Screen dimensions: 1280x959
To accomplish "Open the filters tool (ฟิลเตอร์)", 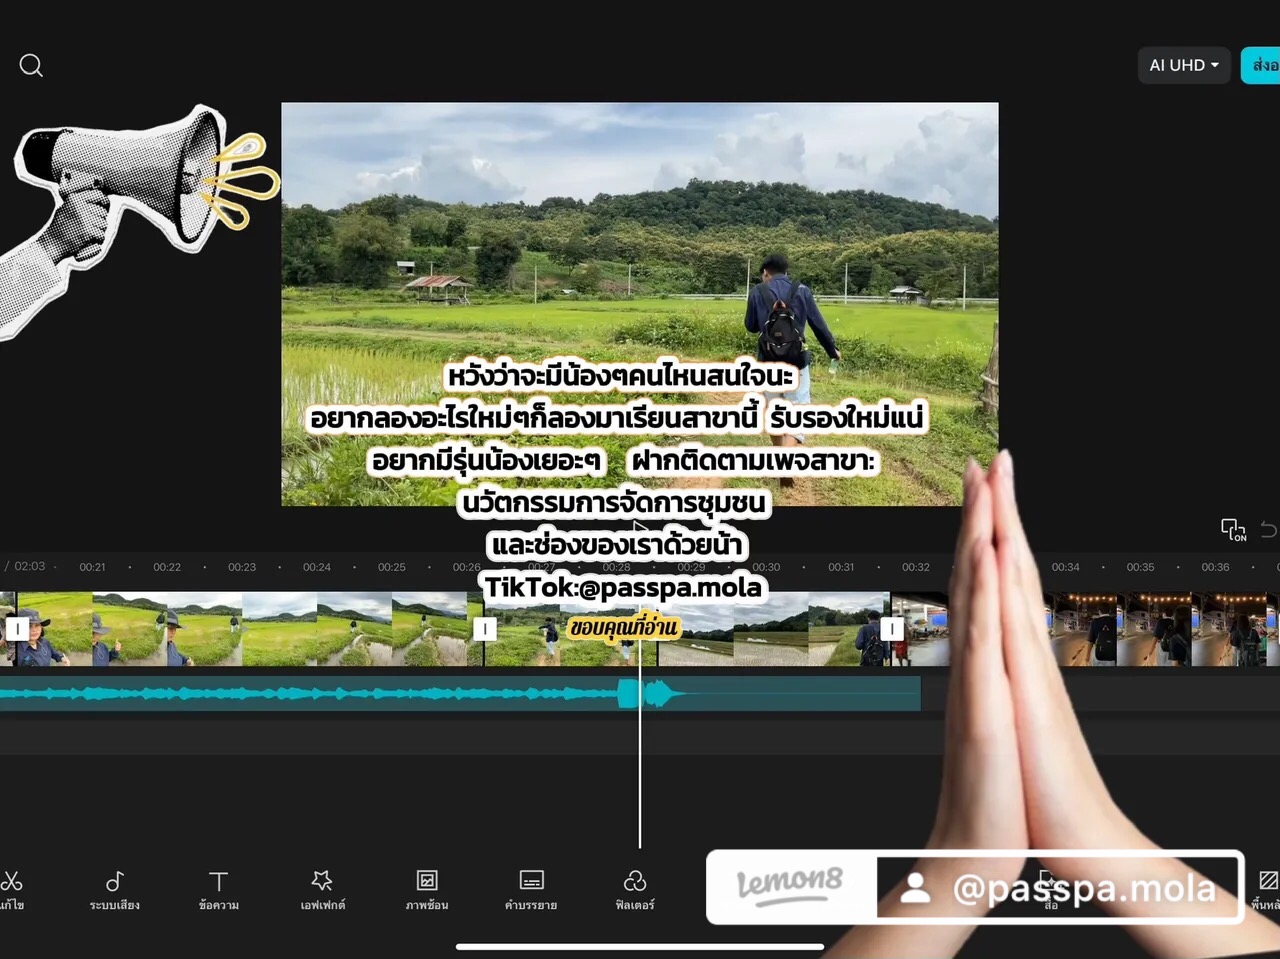I will pos(635,889).
